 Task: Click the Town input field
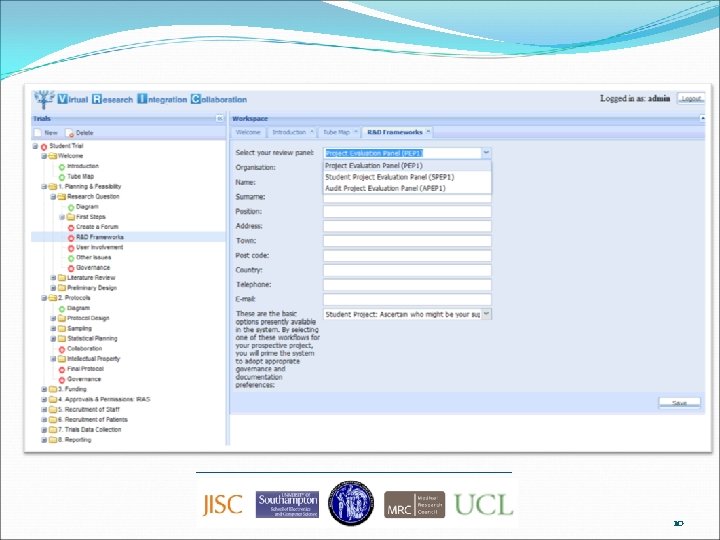point(407,241)
